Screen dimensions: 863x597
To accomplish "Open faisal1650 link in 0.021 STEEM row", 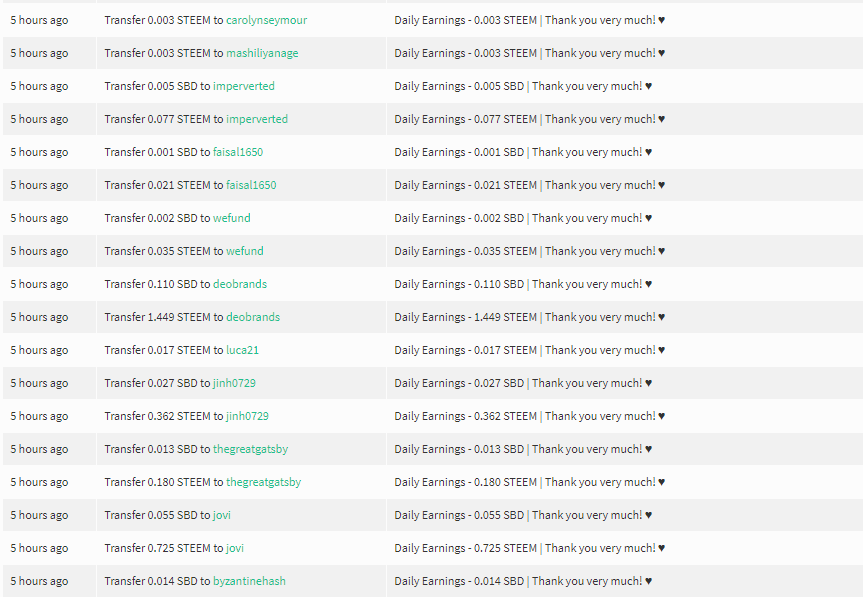I will tap(251, 185).
